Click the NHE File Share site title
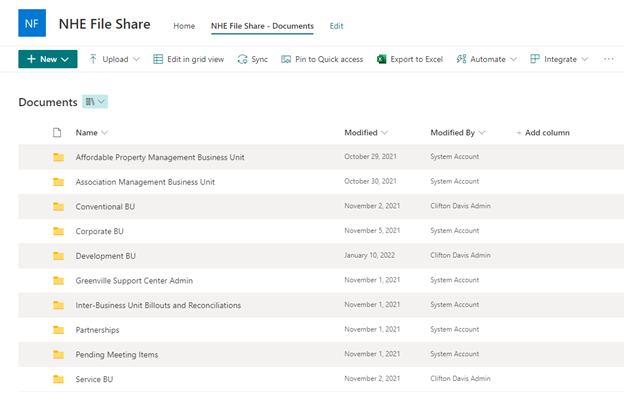The height and width of the screenshot is (405, 624). (105, 24)
